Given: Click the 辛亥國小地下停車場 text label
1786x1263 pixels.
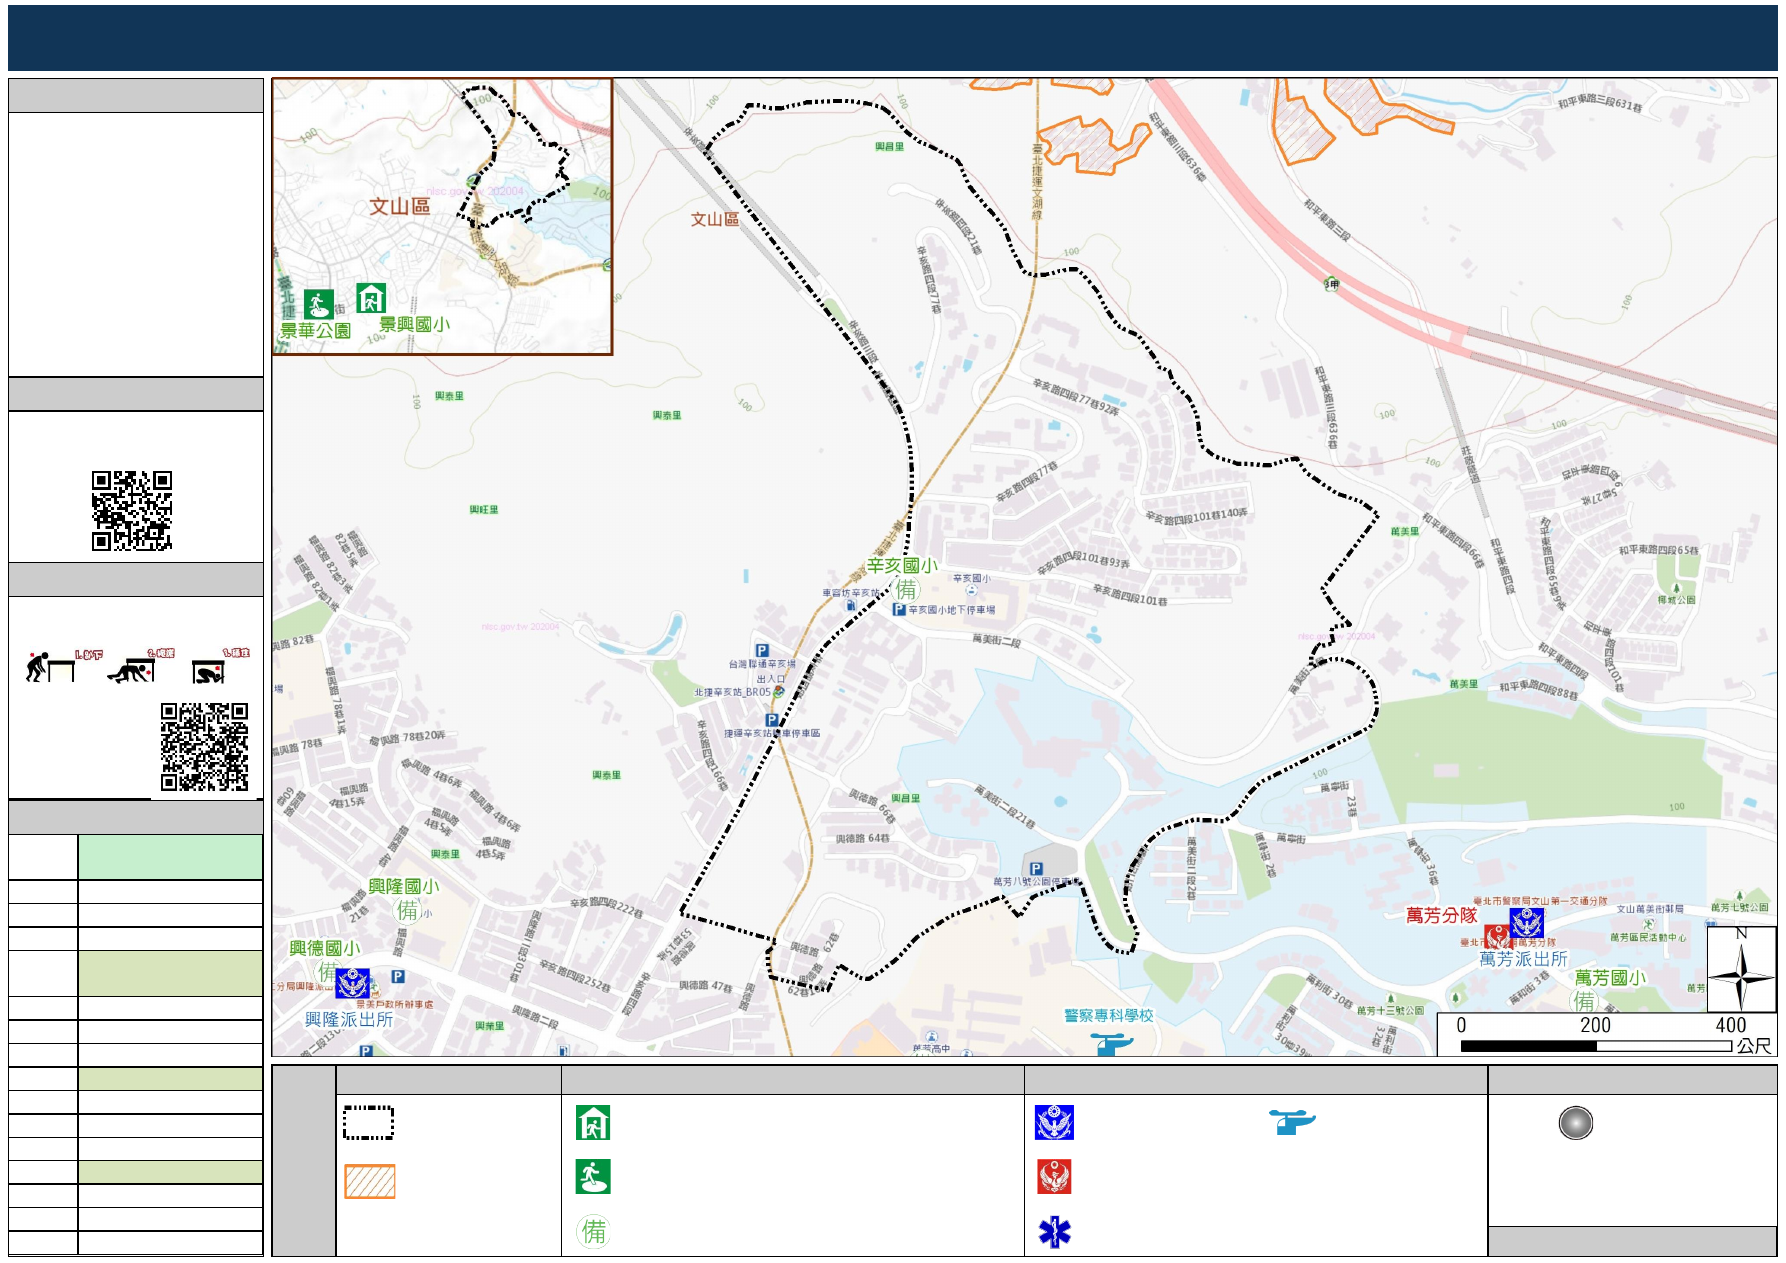Looking at the screenshot, I should (951, 609).
